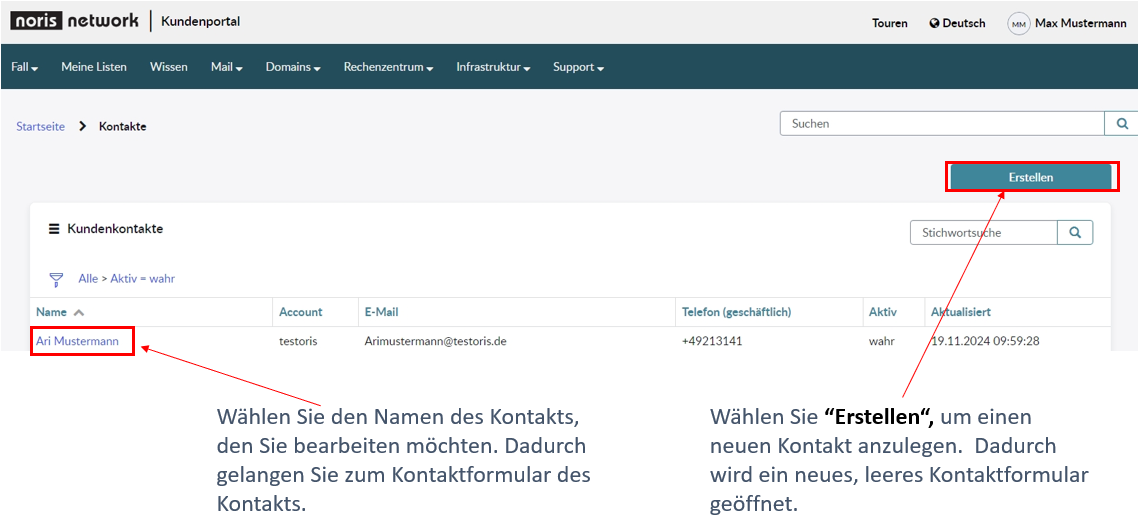The width and height of the screenshot is (1138, 517).
Task: Expand the Mail dropdown menu
Action: [x=226, y=67]
